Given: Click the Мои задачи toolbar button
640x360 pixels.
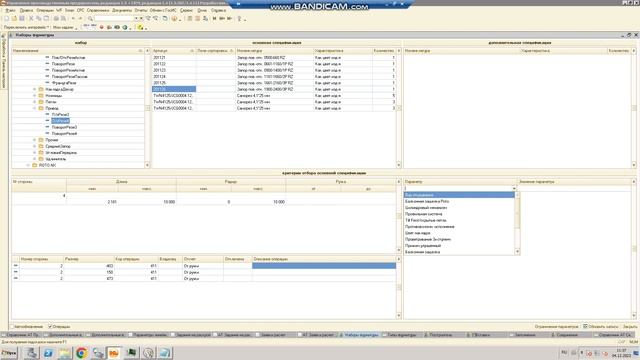Looking at the screenshot, I should point(64,27).
